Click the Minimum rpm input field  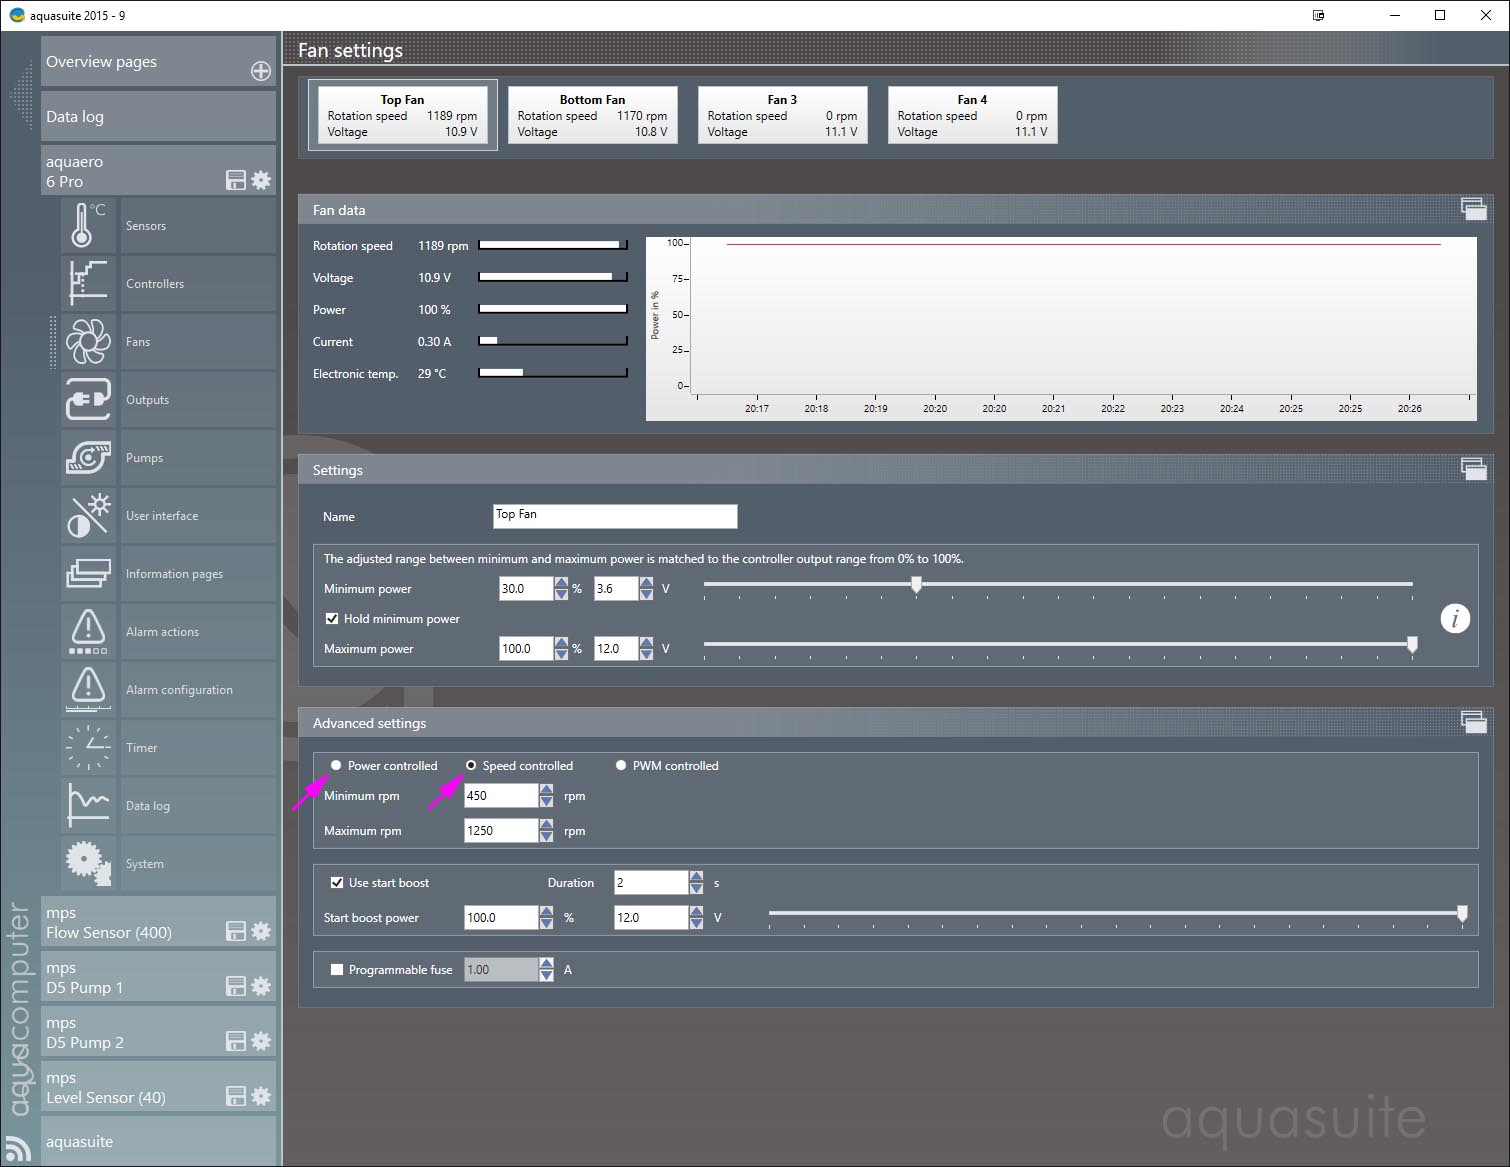(502, 796)
